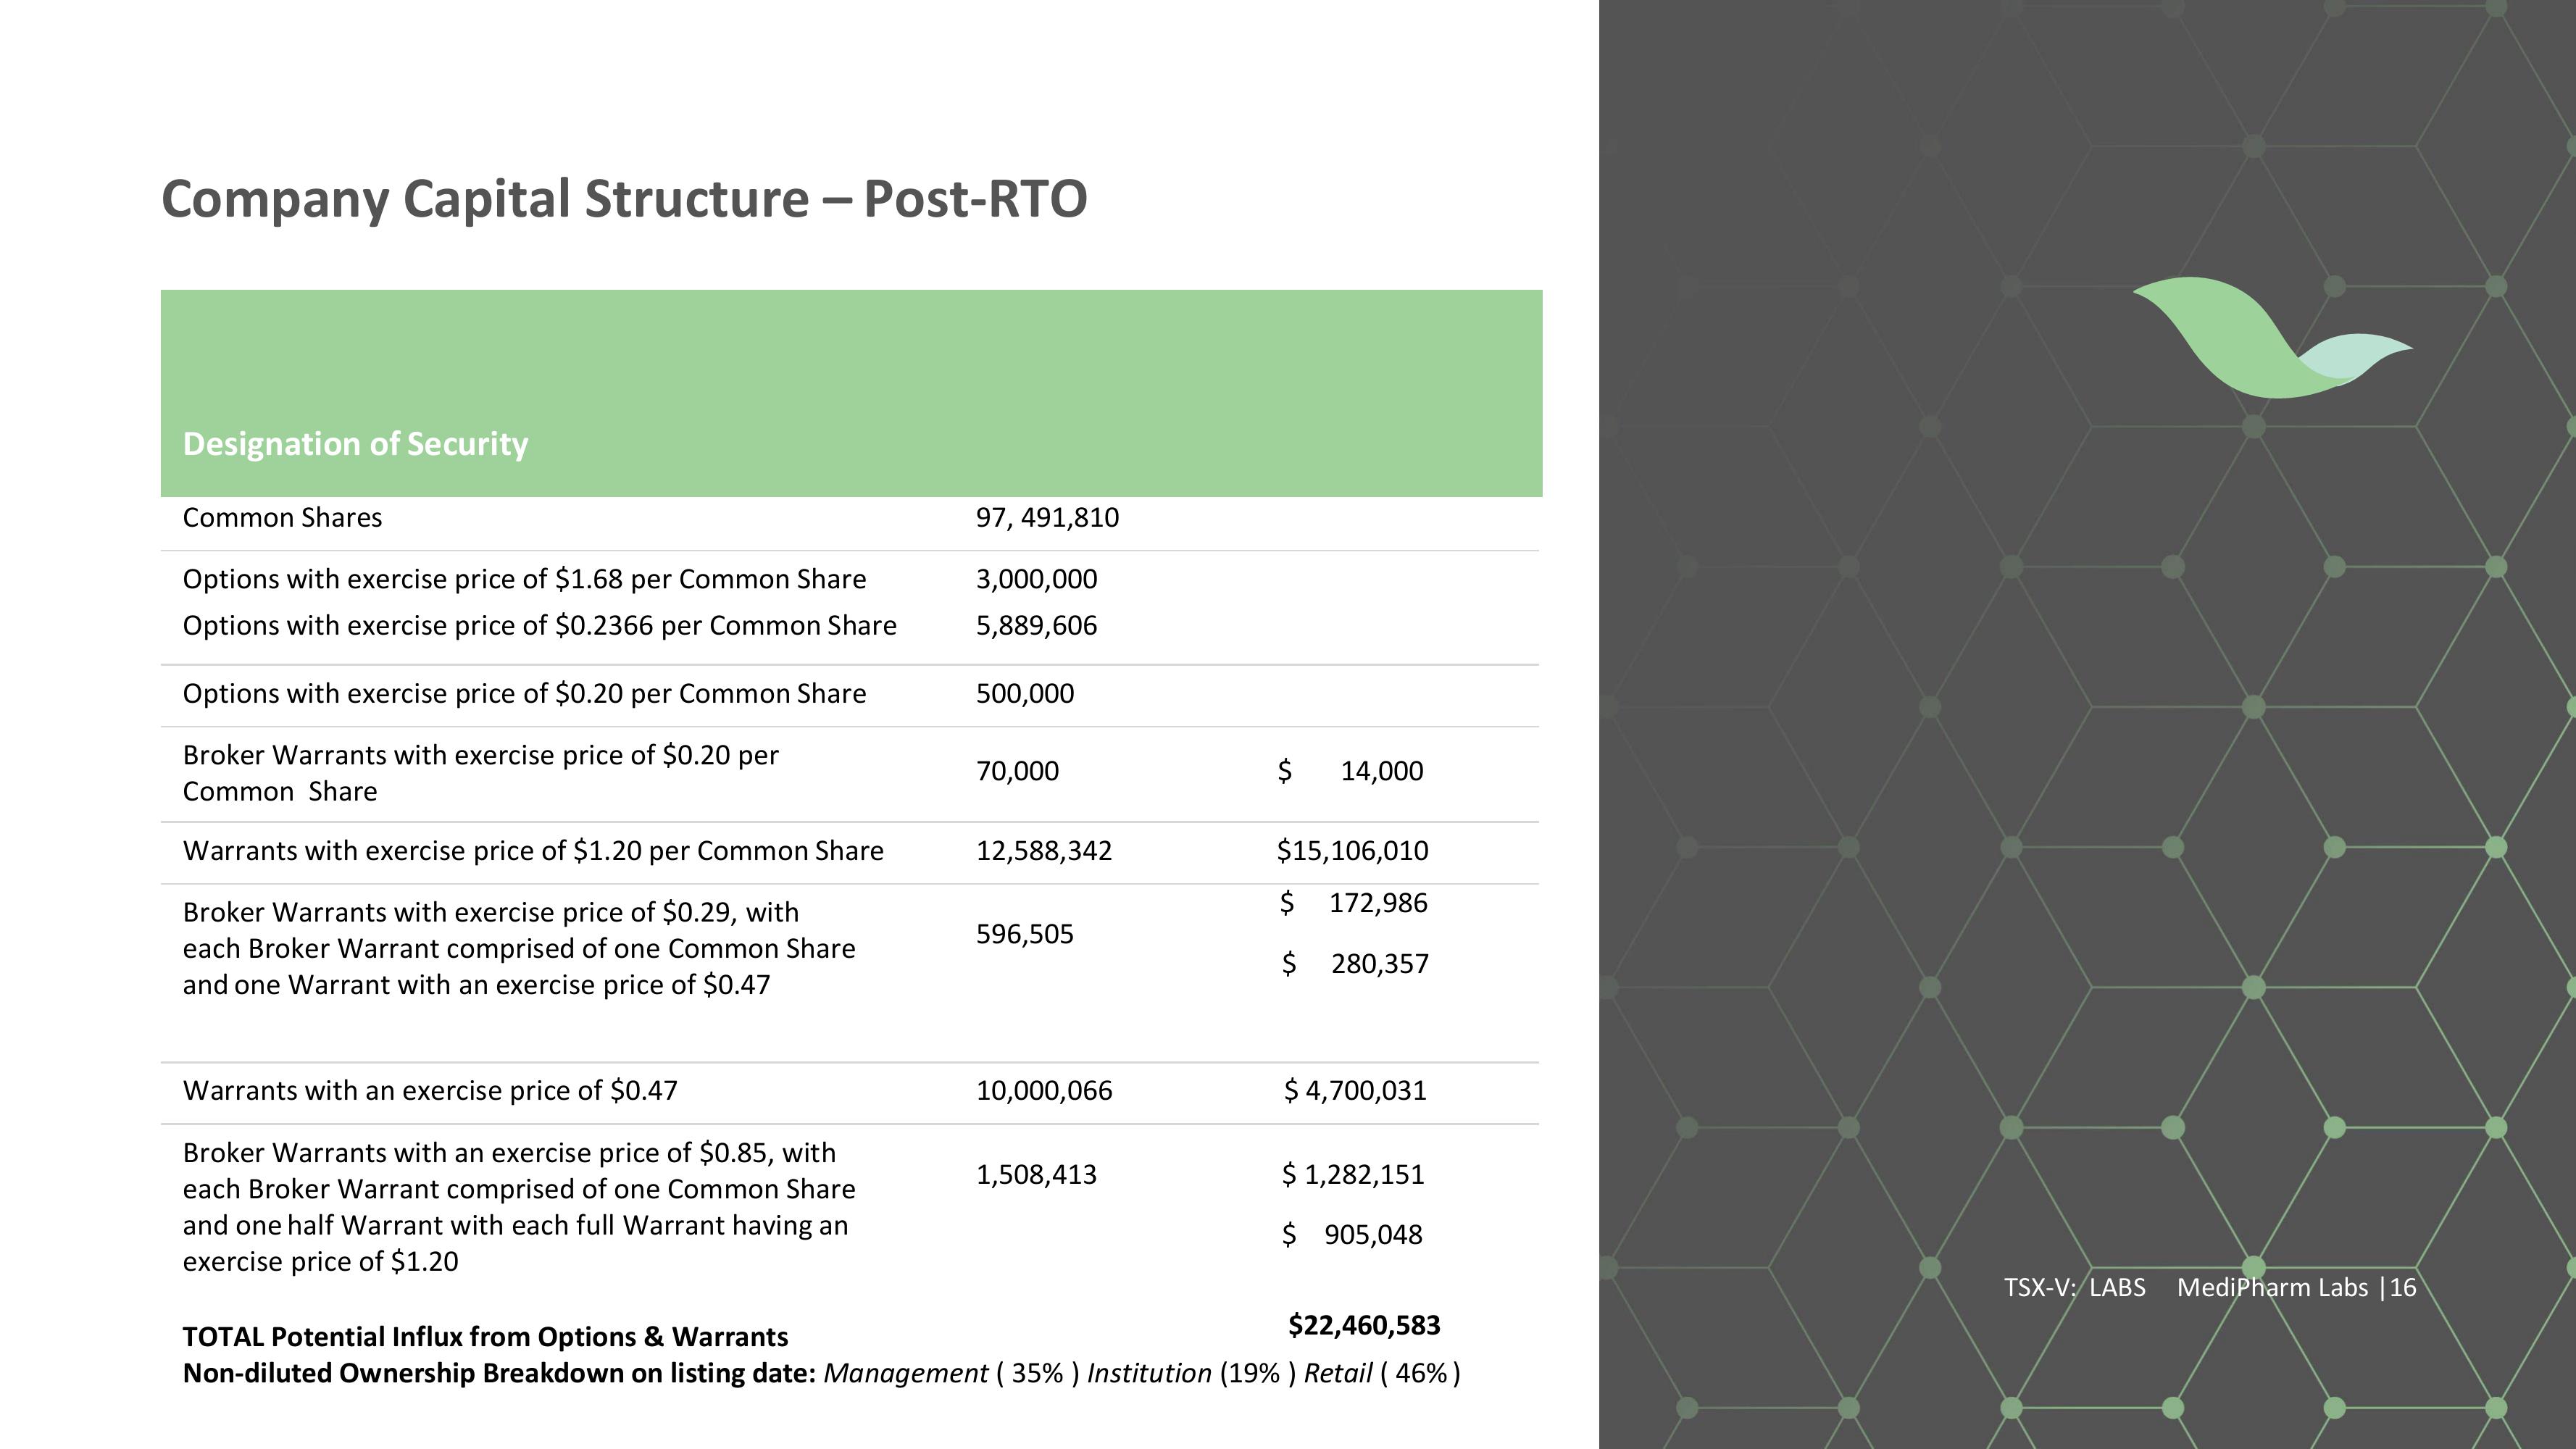Click the 3,000,000 options value

(x=1036, y=580)
